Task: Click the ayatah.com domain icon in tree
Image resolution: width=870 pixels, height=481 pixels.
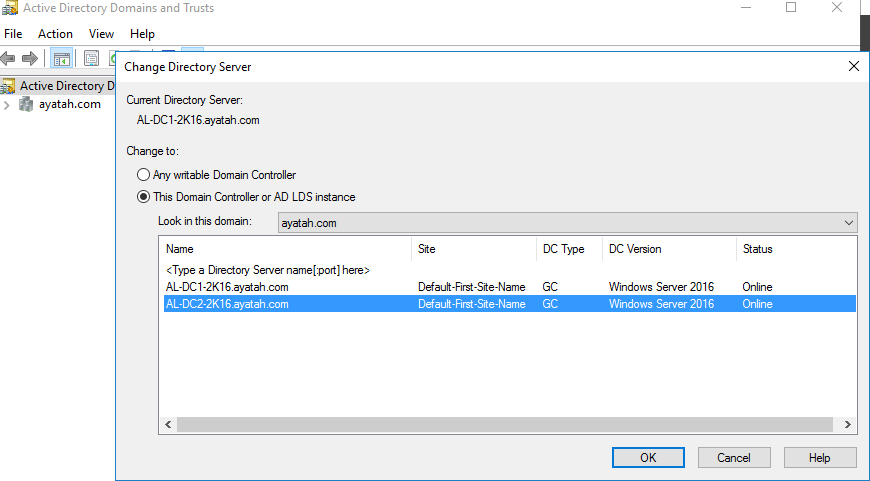Action: point(26,104)
